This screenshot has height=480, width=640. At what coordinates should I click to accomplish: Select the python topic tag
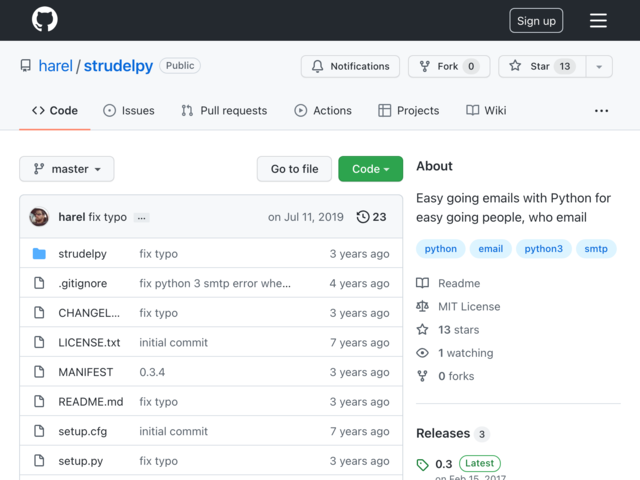point(440,249)
